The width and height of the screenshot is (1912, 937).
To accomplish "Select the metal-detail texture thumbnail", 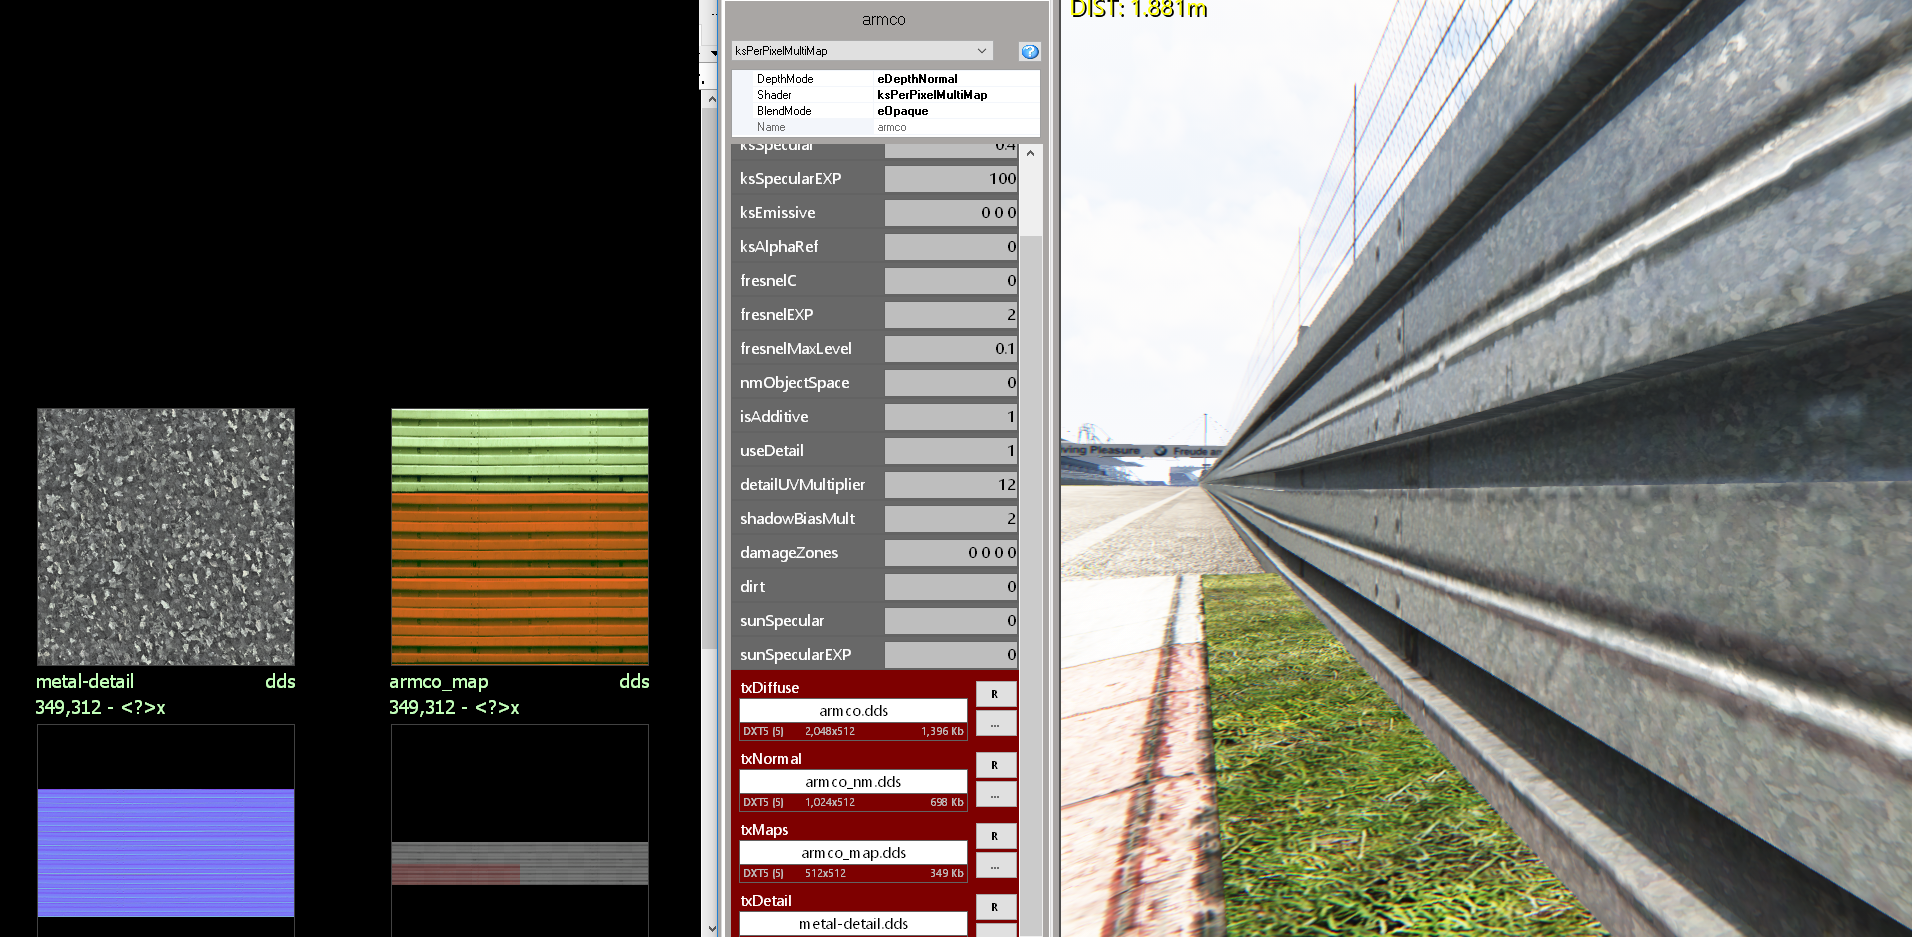I will click(166, 537).
